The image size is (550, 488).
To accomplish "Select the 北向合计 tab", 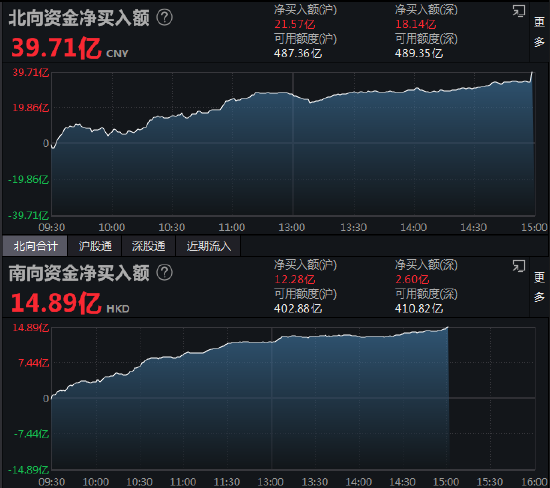I will [x=35, y=246].
